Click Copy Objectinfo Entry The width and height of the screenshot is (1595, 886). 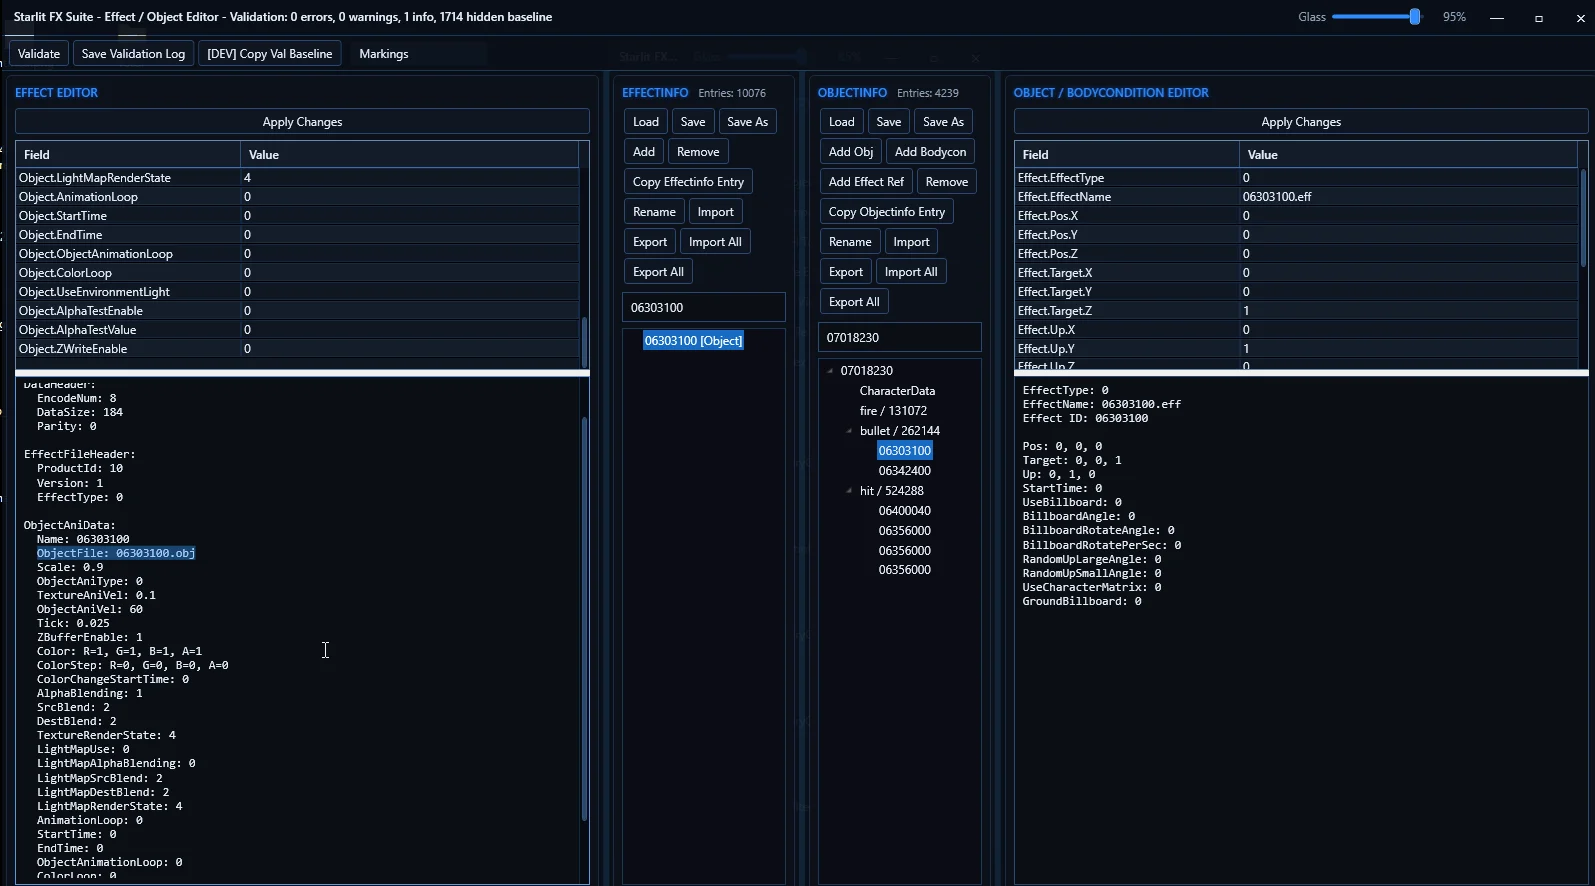[887, 212]
